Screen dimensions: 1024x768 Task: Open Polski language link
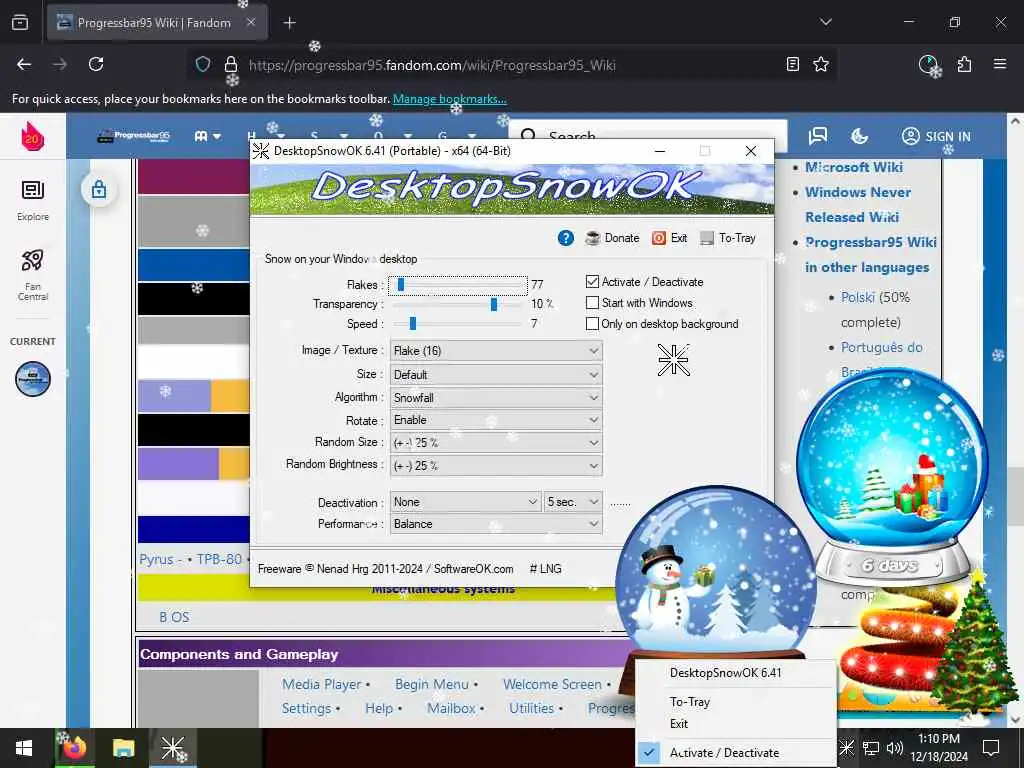(857, 297)
